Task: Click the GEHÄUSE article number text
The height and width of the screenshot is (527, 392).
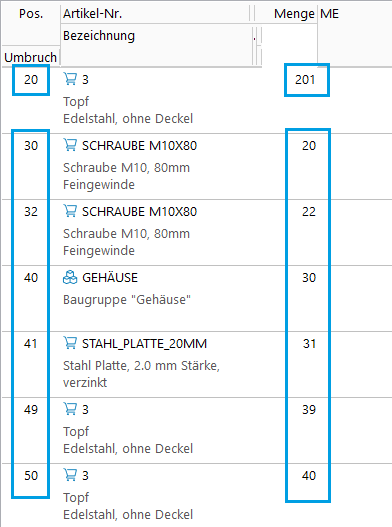Action: point(110,278)
